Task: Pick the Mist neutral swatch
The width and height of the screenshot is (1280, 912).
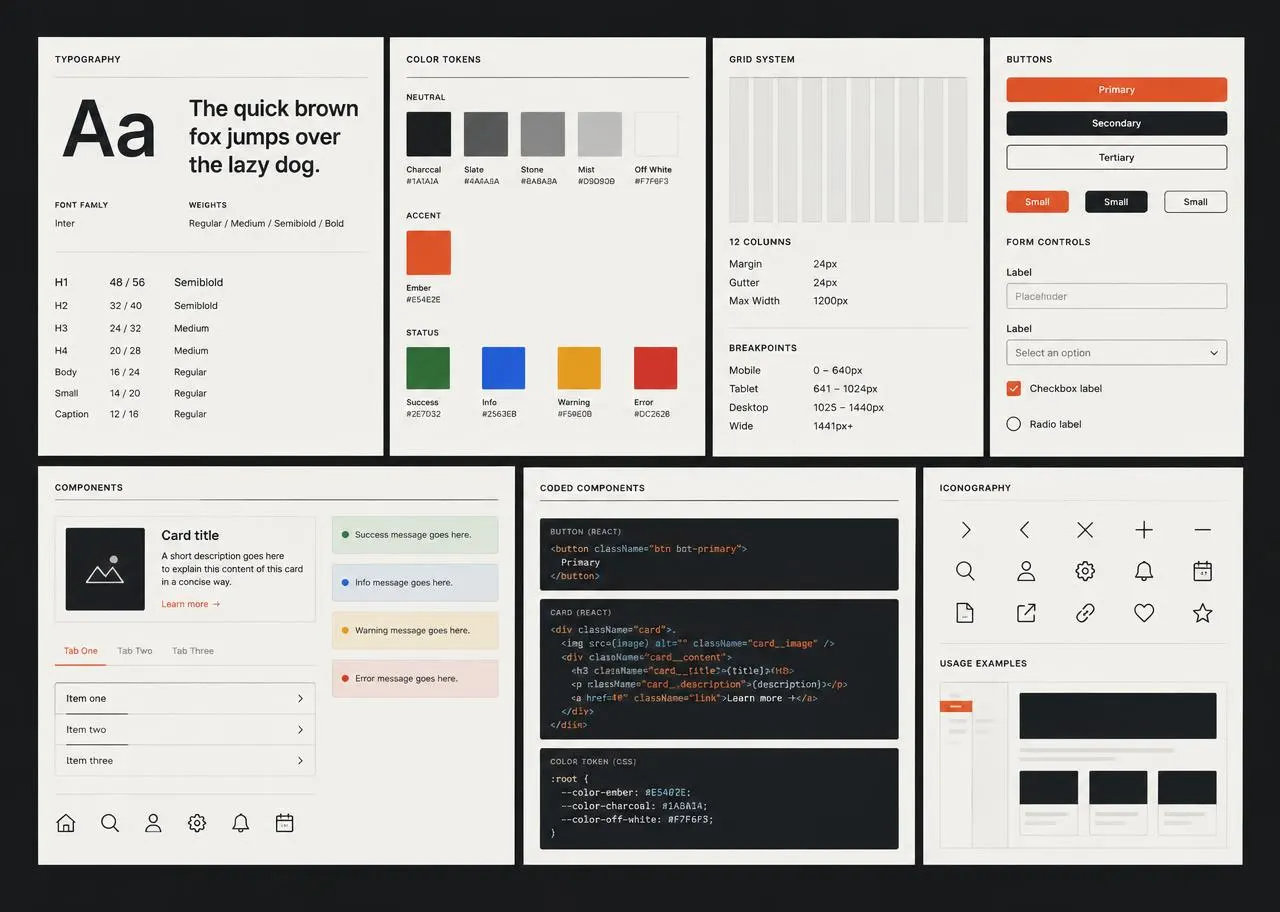Action: coord(600,134)
